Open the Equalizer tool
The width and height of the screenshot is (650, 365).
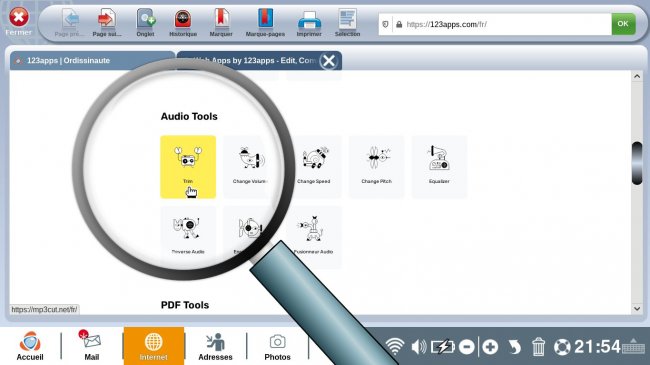pos(439,167)
